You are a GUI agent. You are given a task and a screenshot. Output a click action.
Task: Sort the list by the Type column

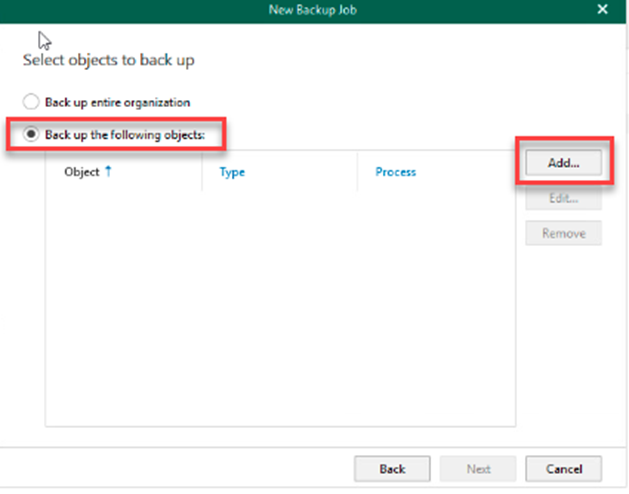pos(232,172)
